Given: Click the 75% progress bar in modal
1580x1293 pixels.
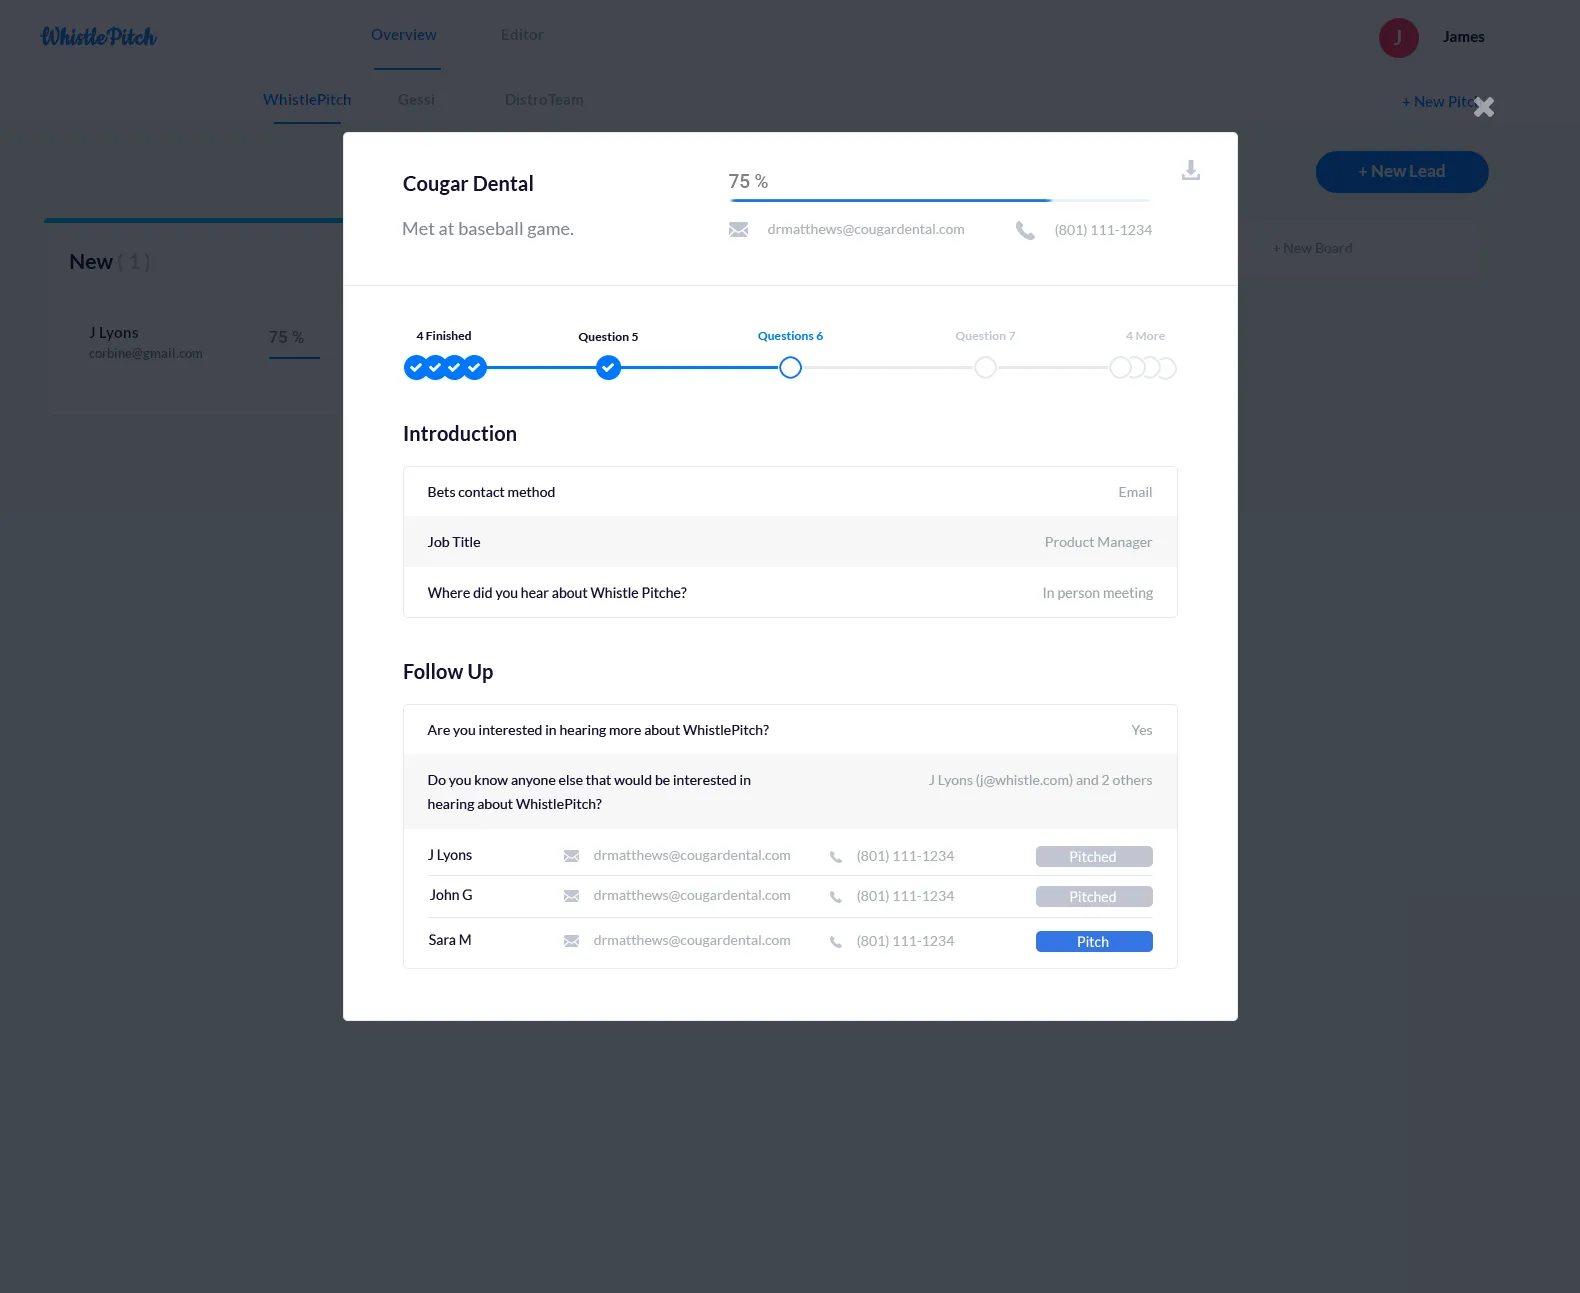Looking at the screenshot, I should coord(940,200).
